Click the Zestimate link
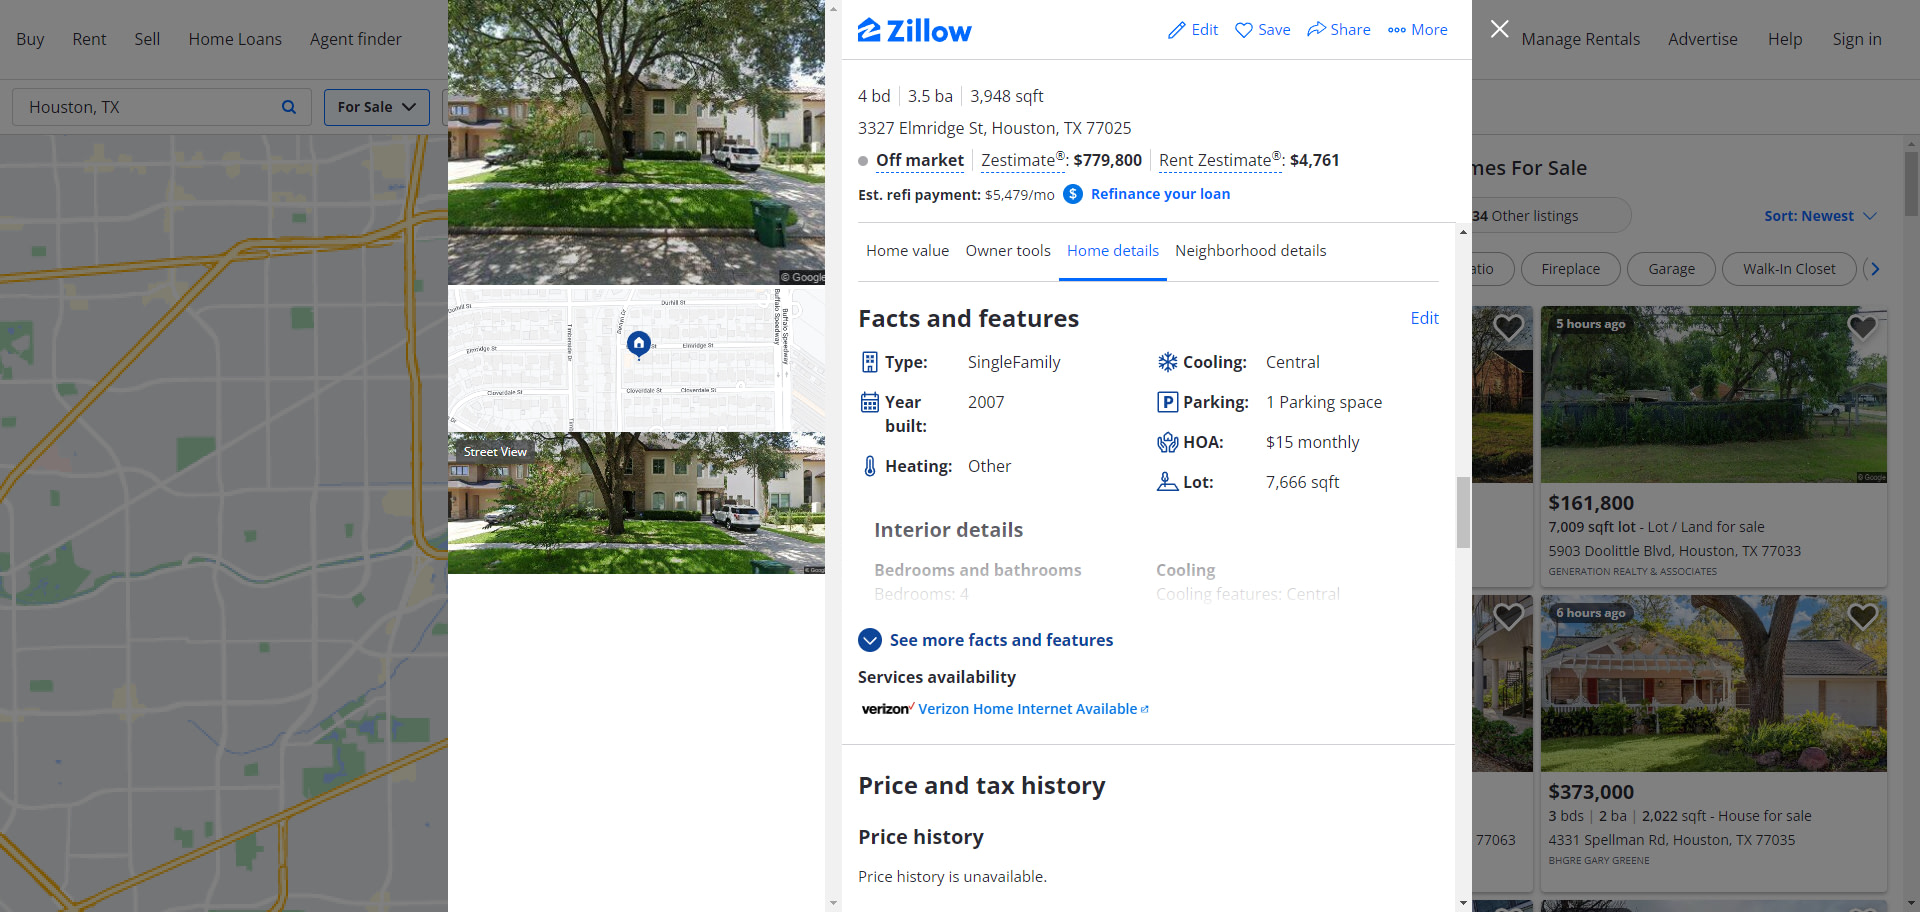This screenshot has width=1920, height=912. tap(1022, 160)
